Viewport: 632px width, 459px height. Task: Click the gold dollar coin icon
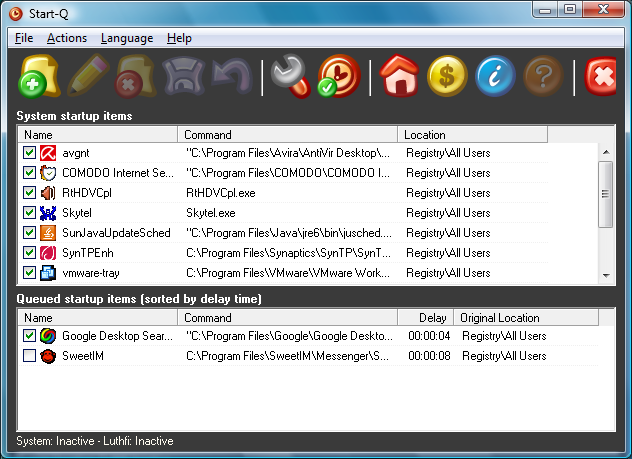(447, 76)
